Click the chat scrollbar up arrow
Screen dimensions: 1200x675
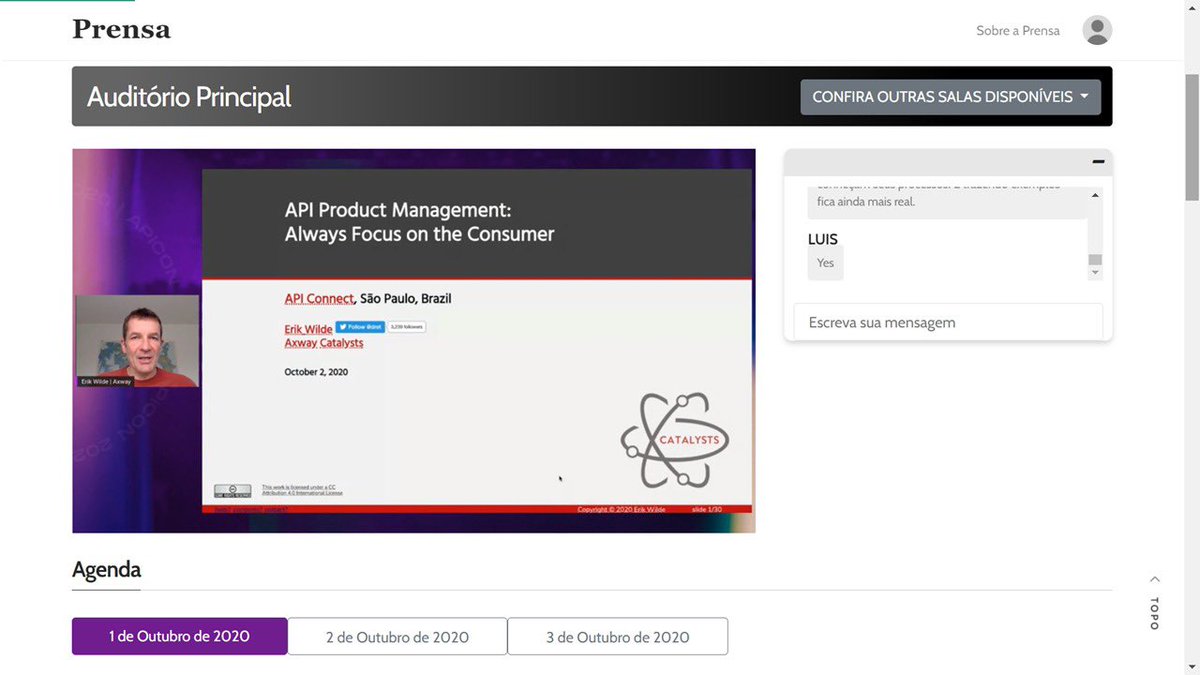coord(1095,195)
